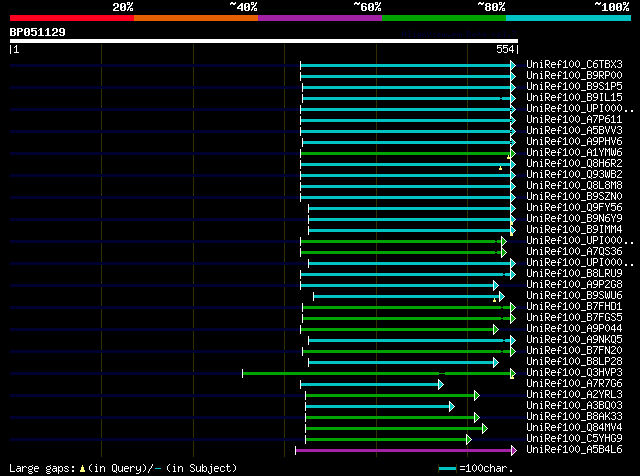View the UniRef100_A2YRL3 hit label

[574, 395]
